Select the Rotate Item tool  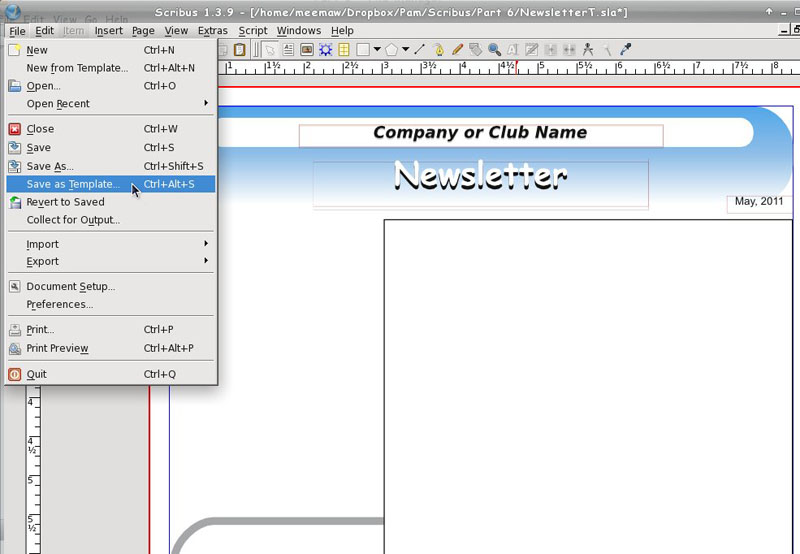476,50
